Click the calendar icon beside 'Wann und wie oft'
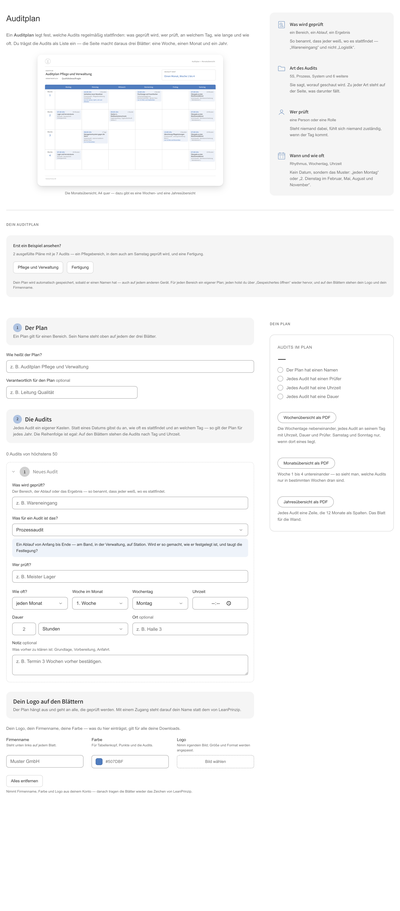The height and width of the screenshot is (911, 400). pyautogui.click(x=281, y=156)
